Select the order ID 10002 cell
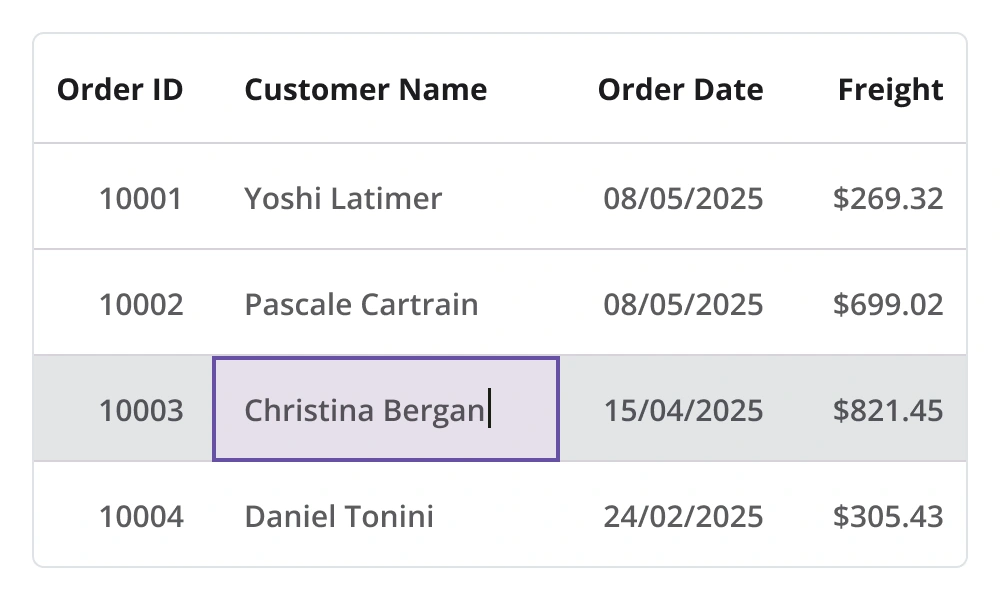This screenshot has height=600, width=1000. click(x=141, y=304)
